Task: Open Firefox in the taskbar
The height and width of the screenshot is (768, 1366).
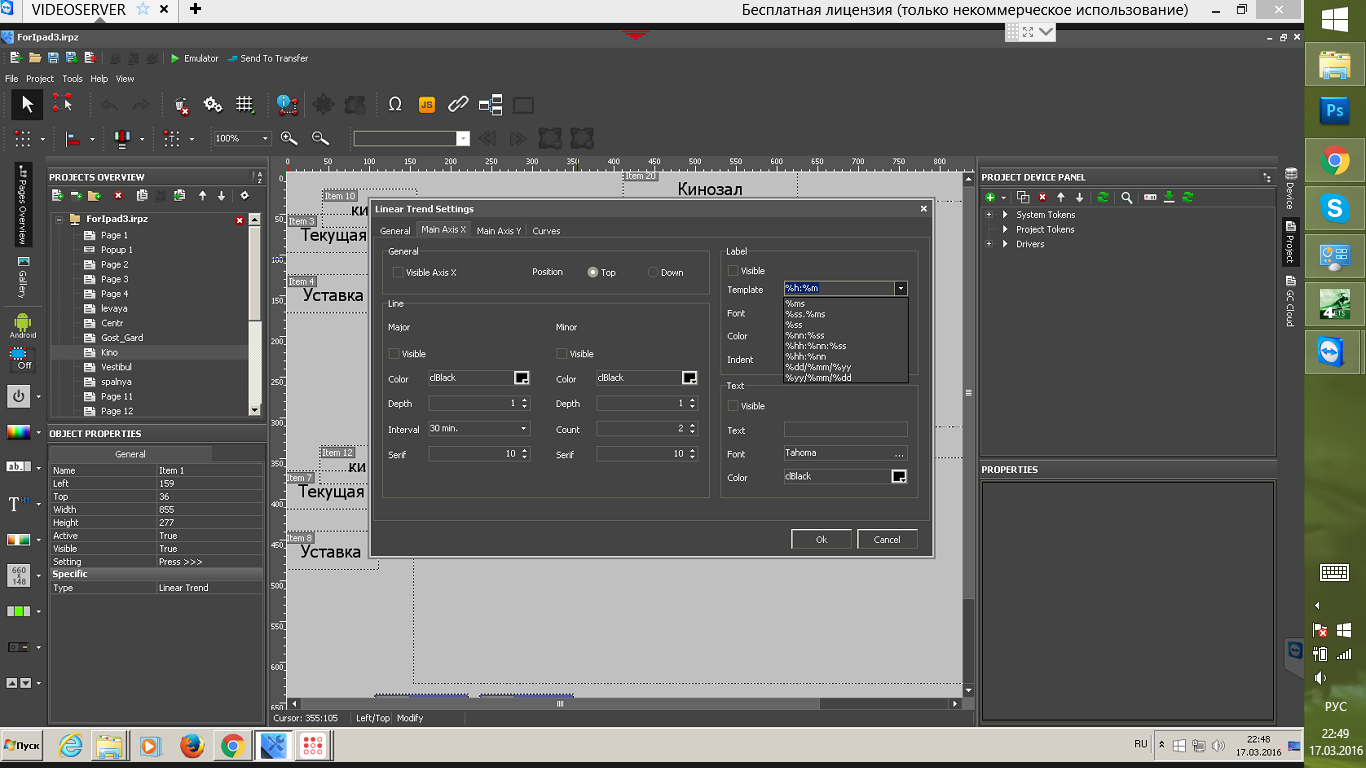Action: 192,745
